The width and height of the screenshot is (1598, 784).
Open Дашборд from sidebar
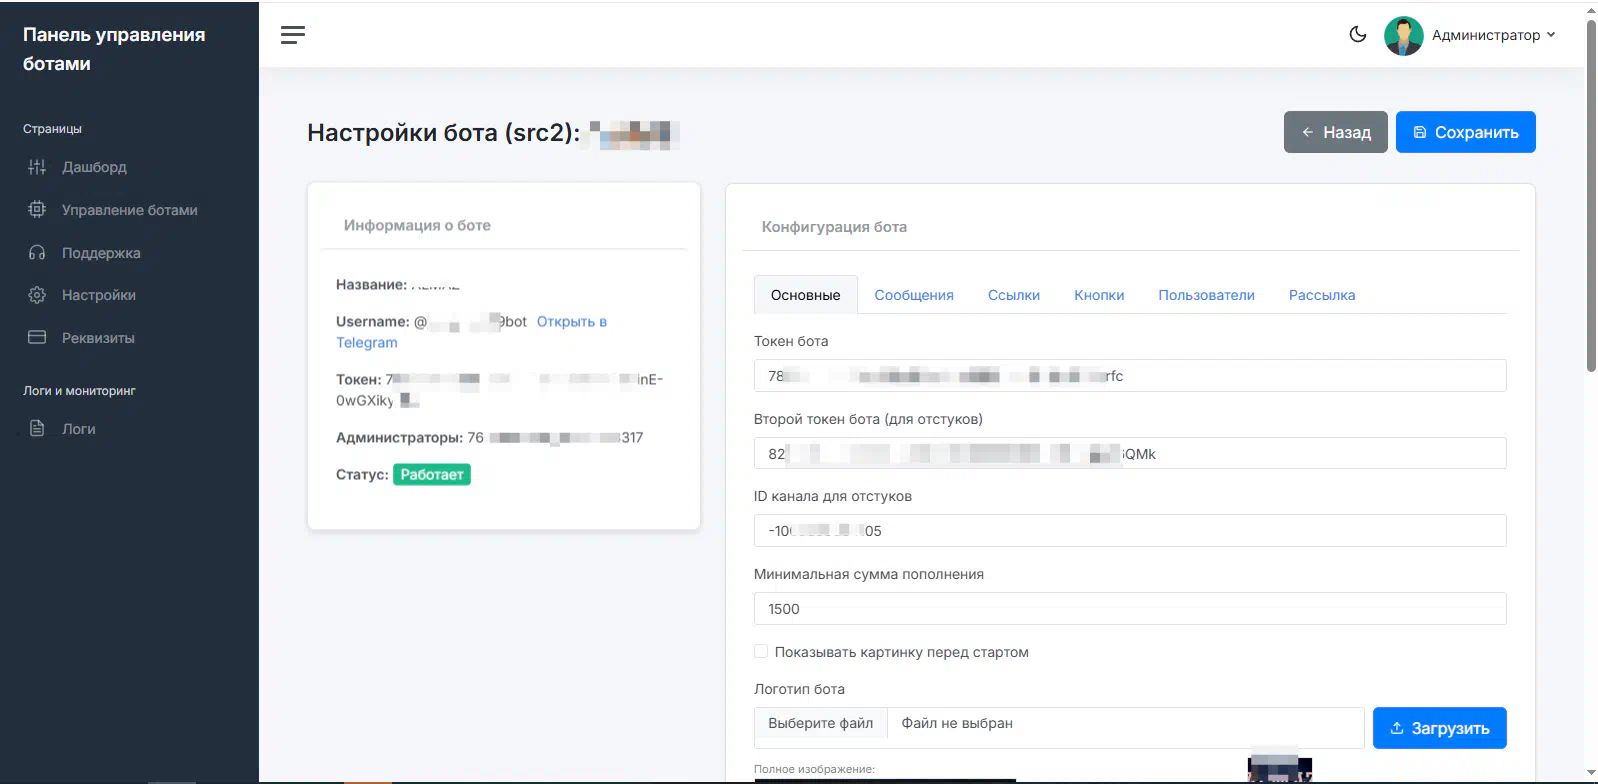pyautogui.click(x=94, y=167)
